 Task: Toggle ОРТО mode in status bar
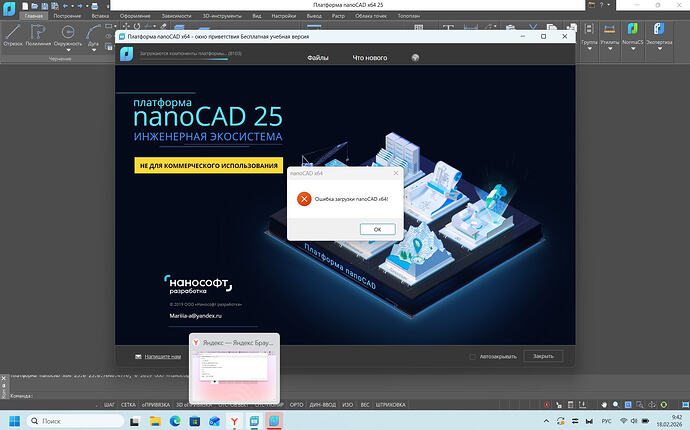[297, 405]
